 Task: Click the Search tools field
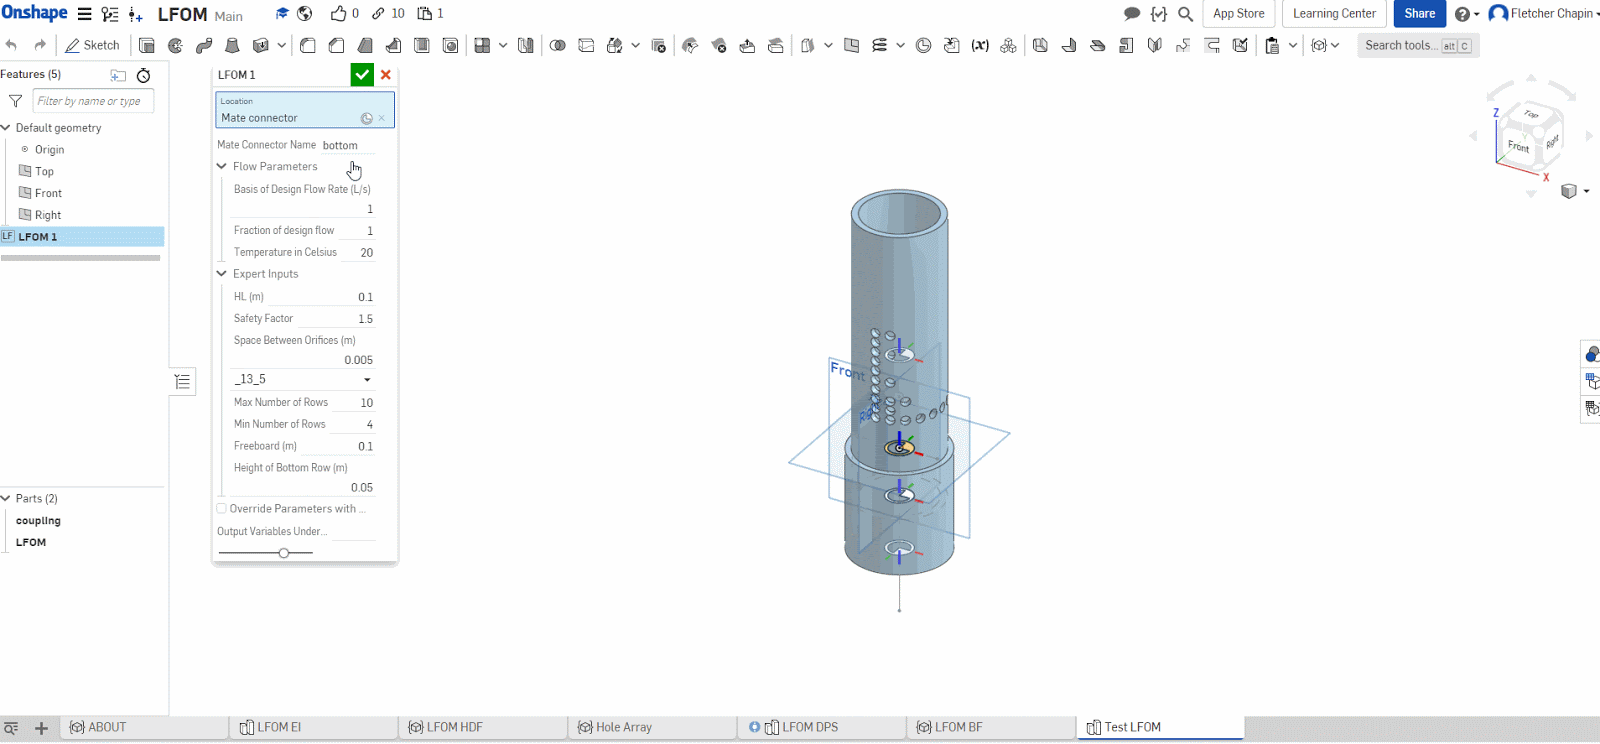pyautogui.click(x=1418, y=45)
